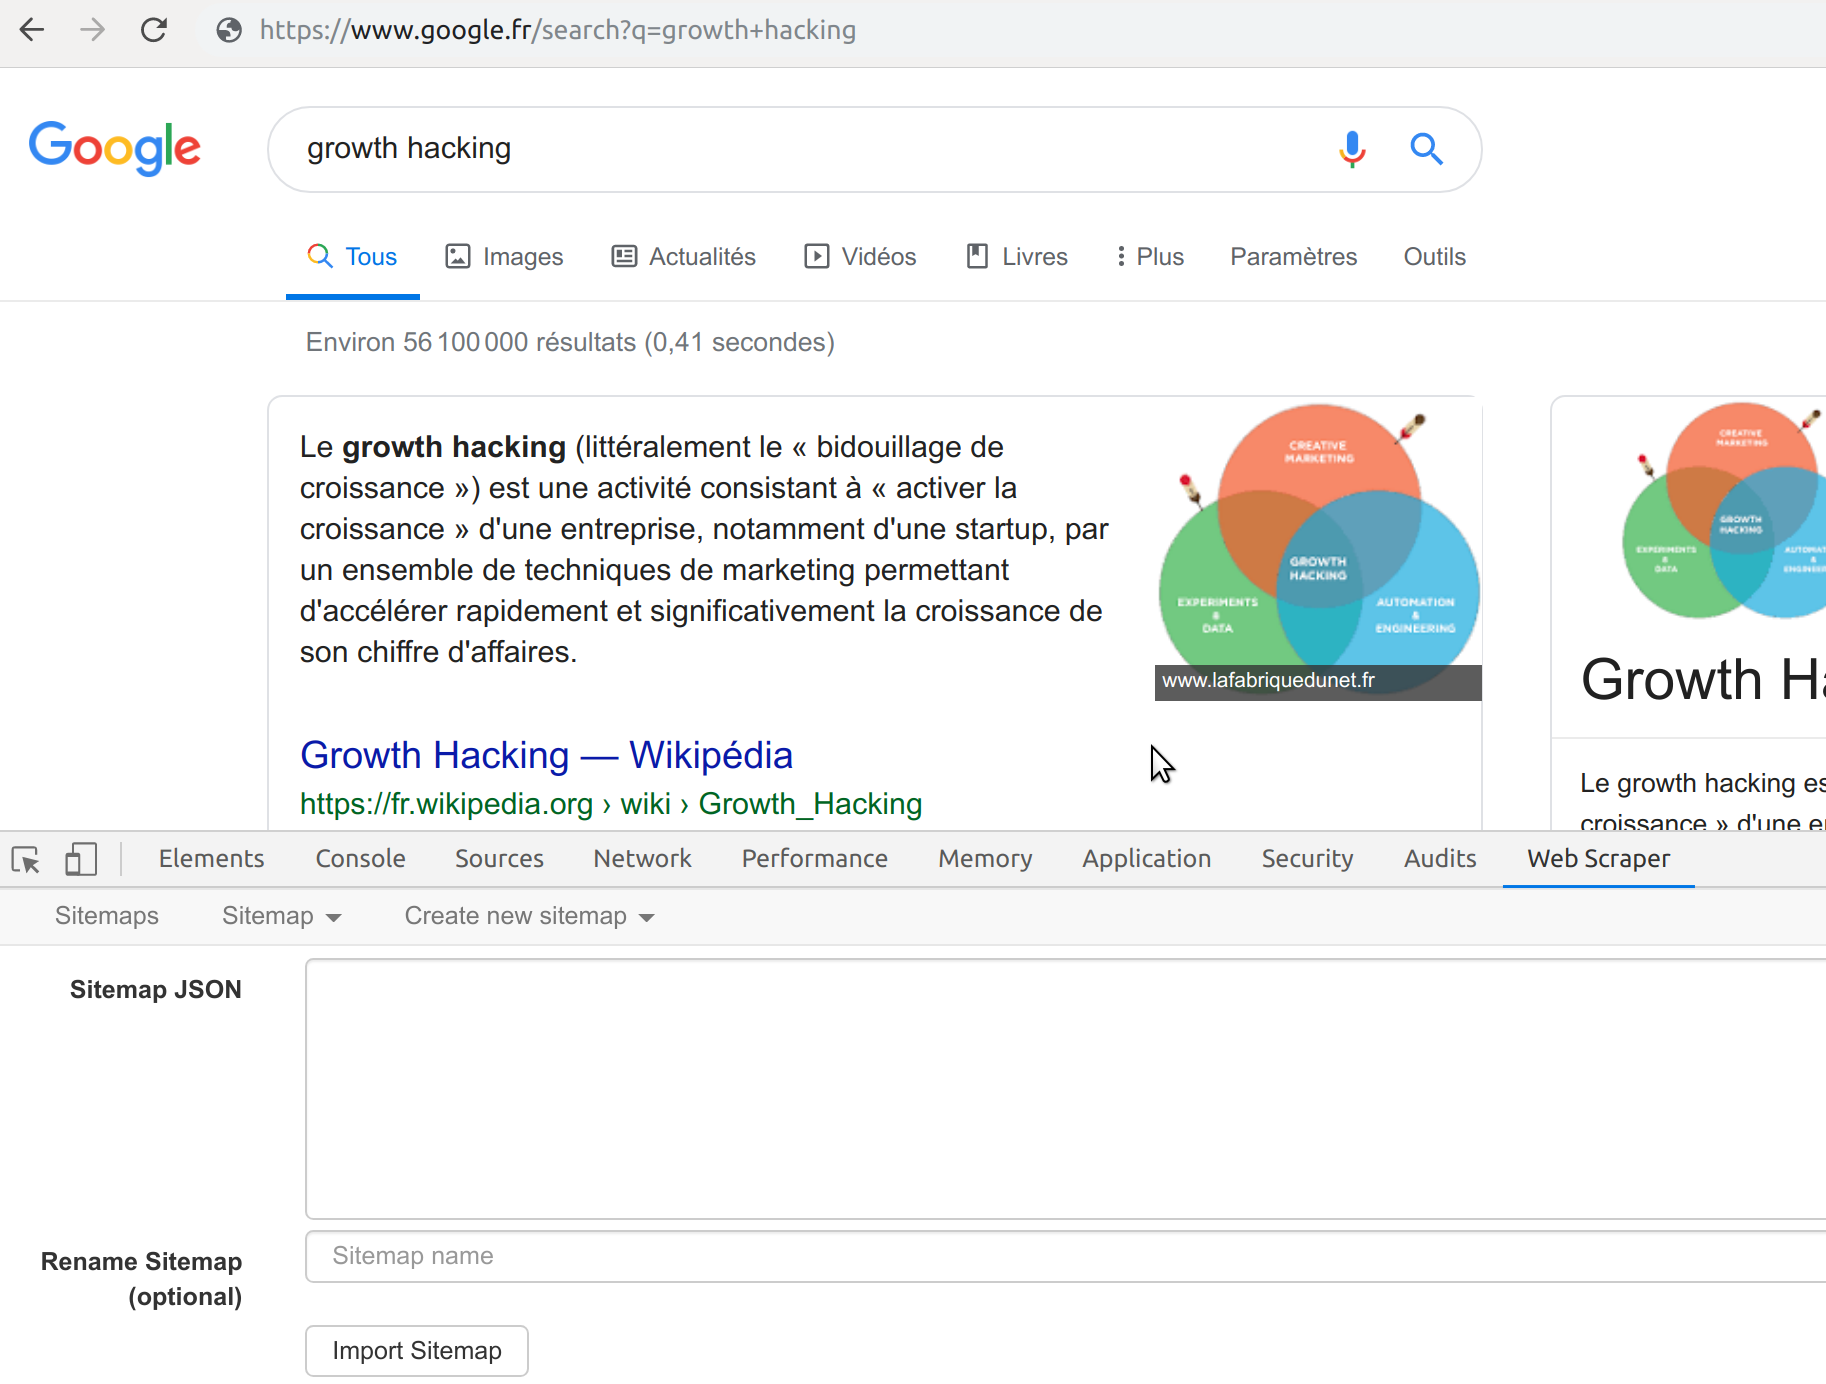
Task: Click the browser back arrow
Action: pos(32,30)
